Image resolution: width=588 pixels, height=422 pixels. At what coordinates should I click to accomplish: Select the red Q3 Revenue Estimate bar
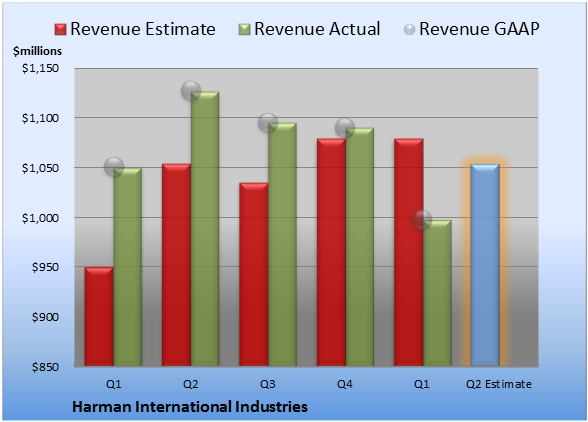pos(254,274)
